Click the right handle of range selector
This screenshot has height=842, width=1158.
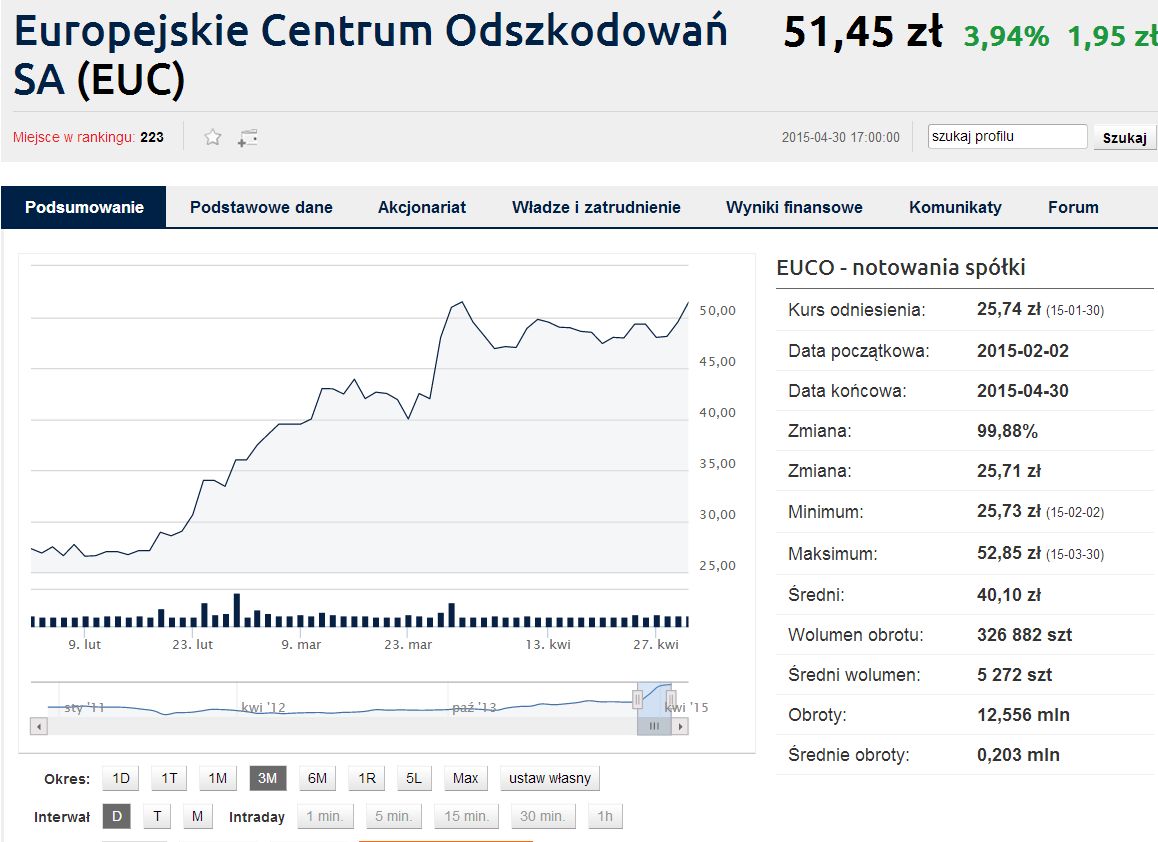pos(671,699)
